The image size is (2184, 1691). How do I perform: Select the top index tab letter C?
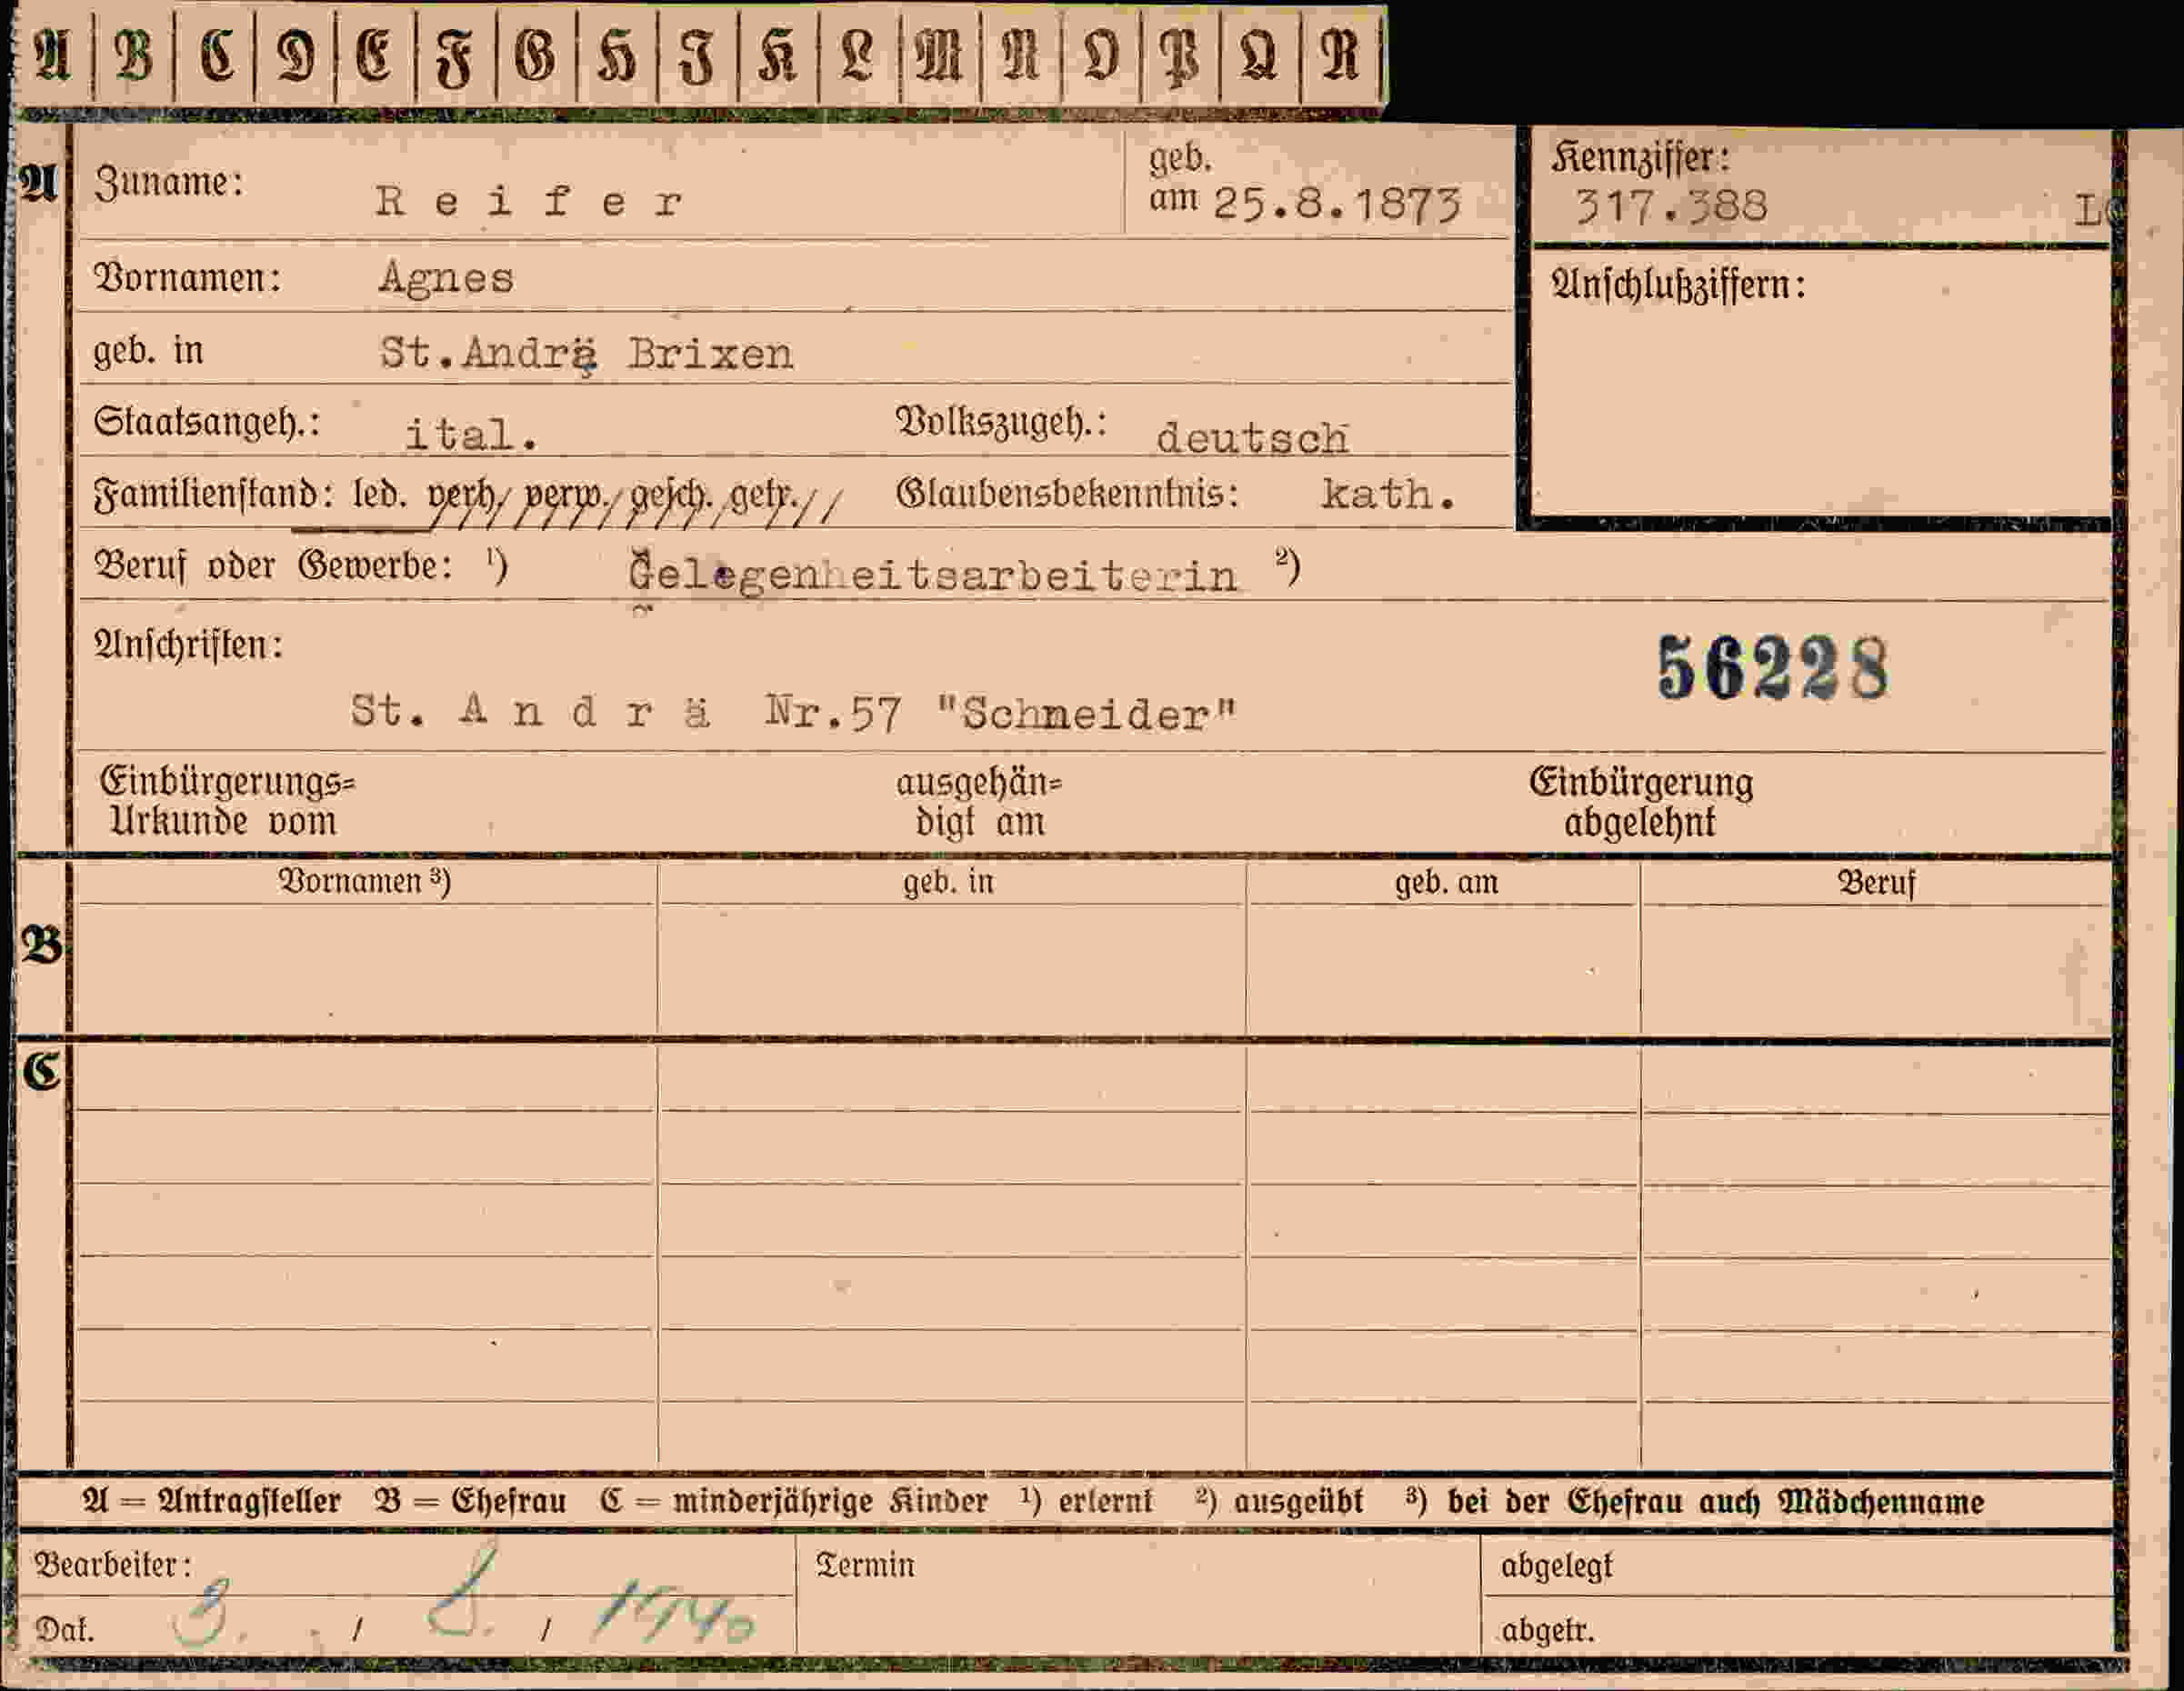tap(216, 55)
